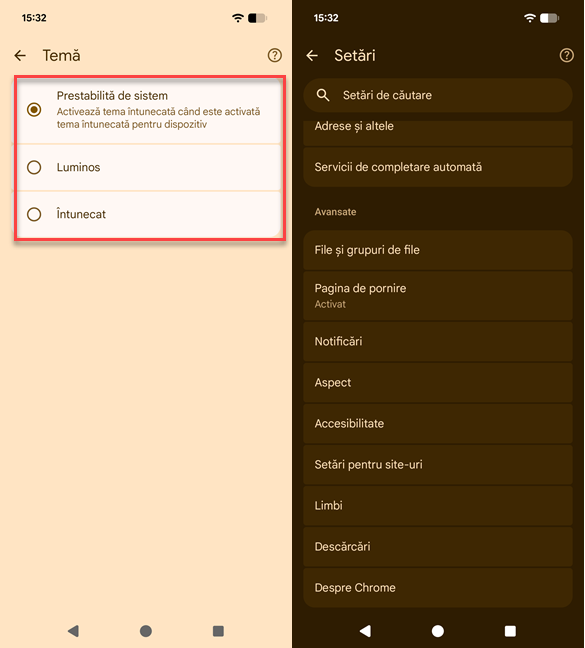Open Accesibilitate settings
This screenshot has width=585, height=648.
(x=438, y=424)
